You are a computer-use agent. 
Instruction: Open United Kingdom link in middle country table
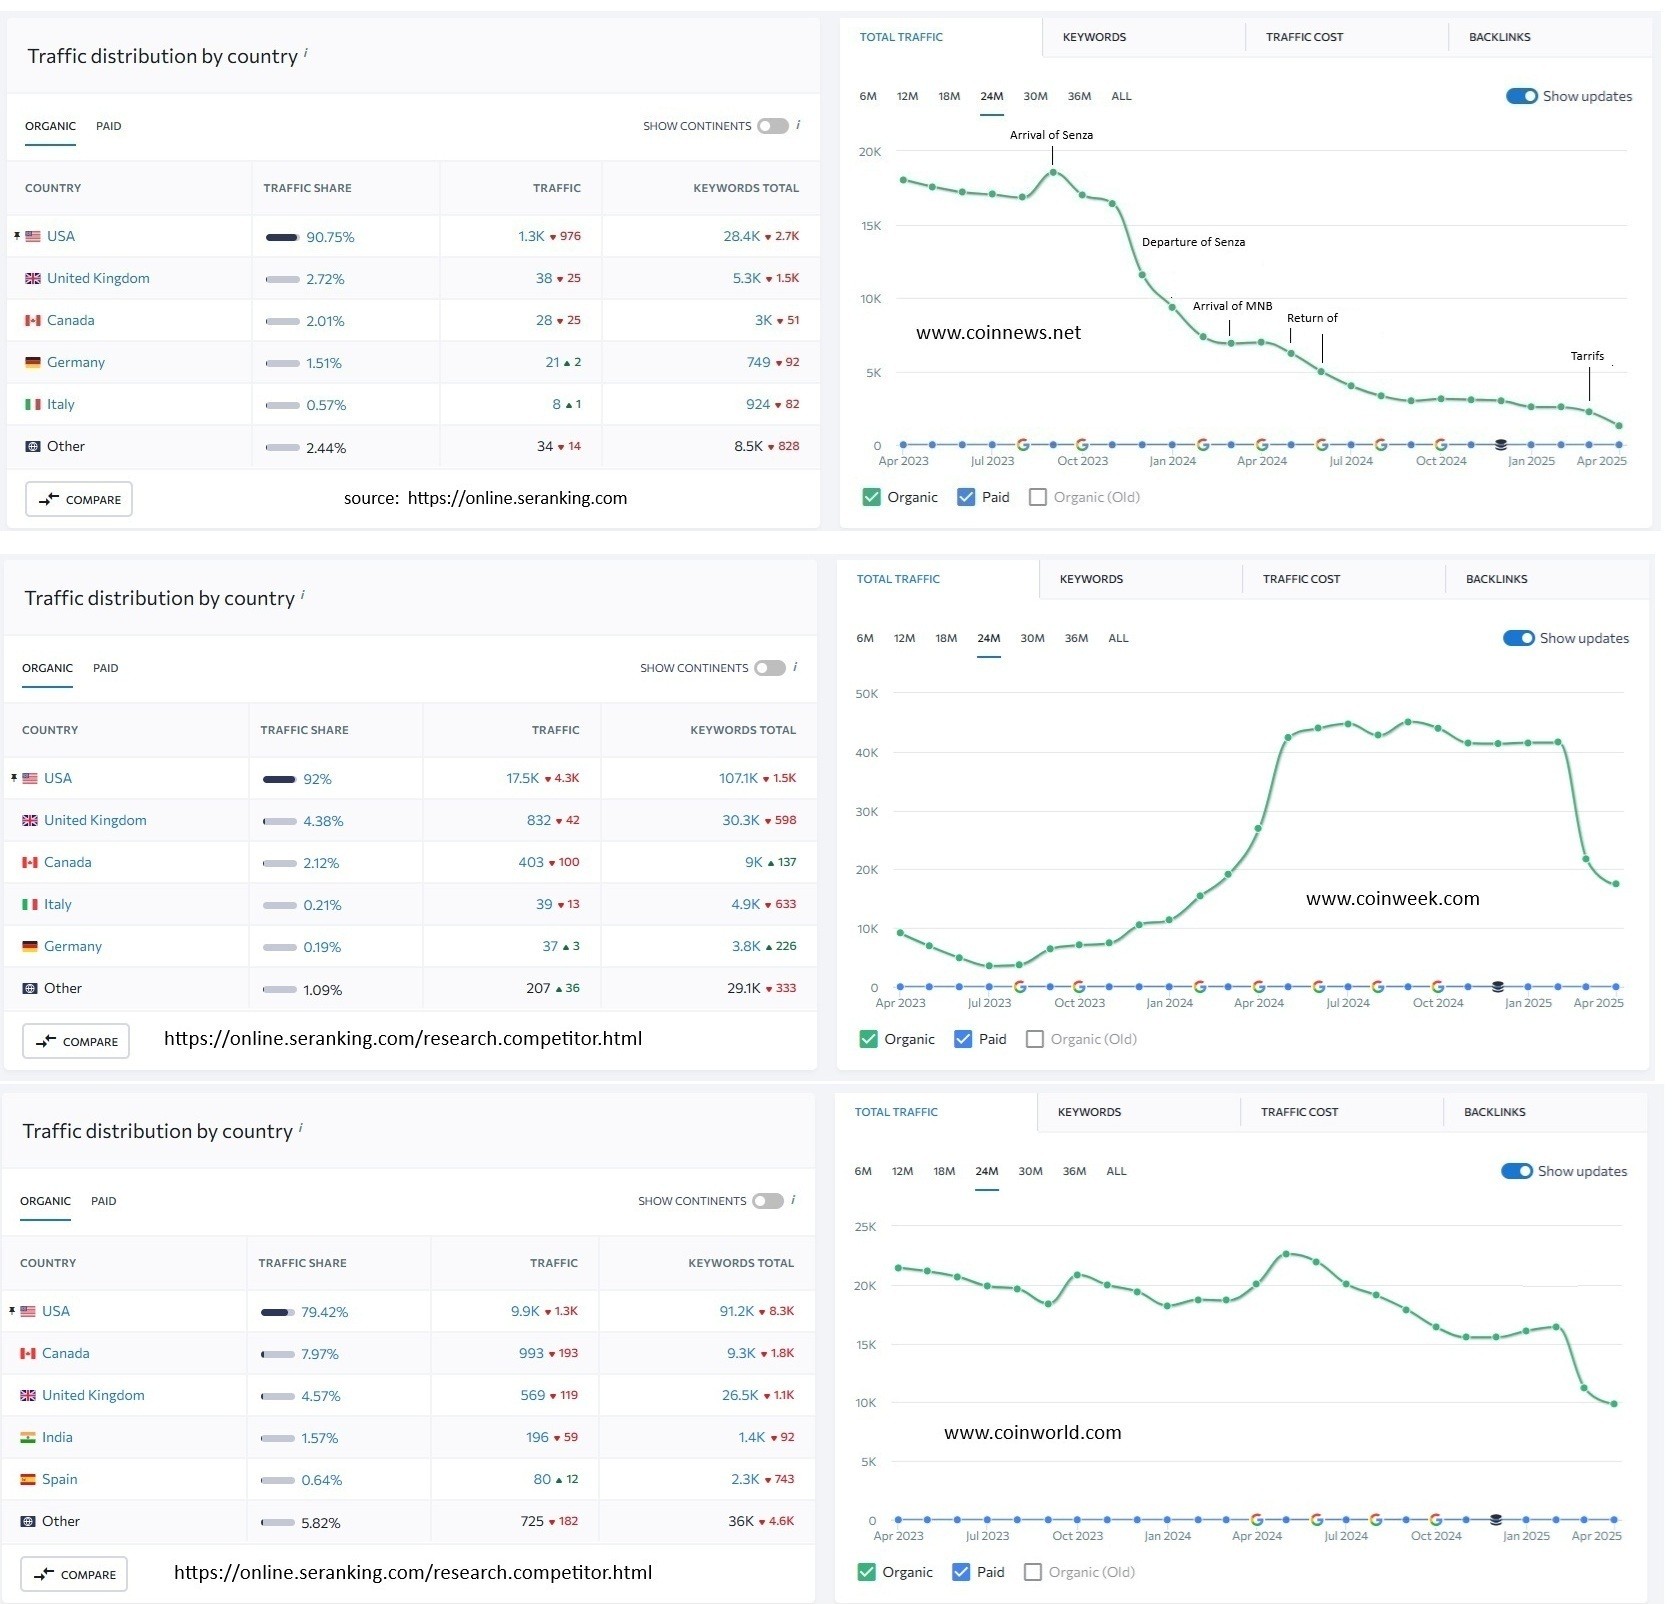pyautogui.click(x=95, y=820)
